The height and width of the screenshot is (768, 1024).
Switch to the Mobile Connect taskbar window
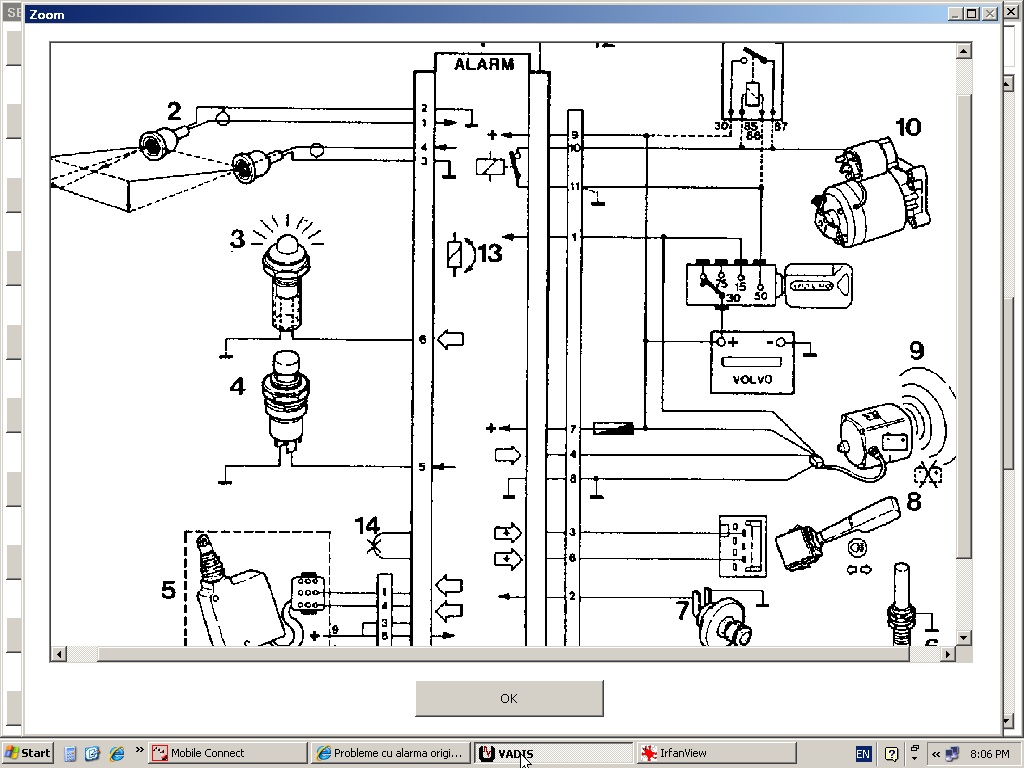(x=228, y=753)
